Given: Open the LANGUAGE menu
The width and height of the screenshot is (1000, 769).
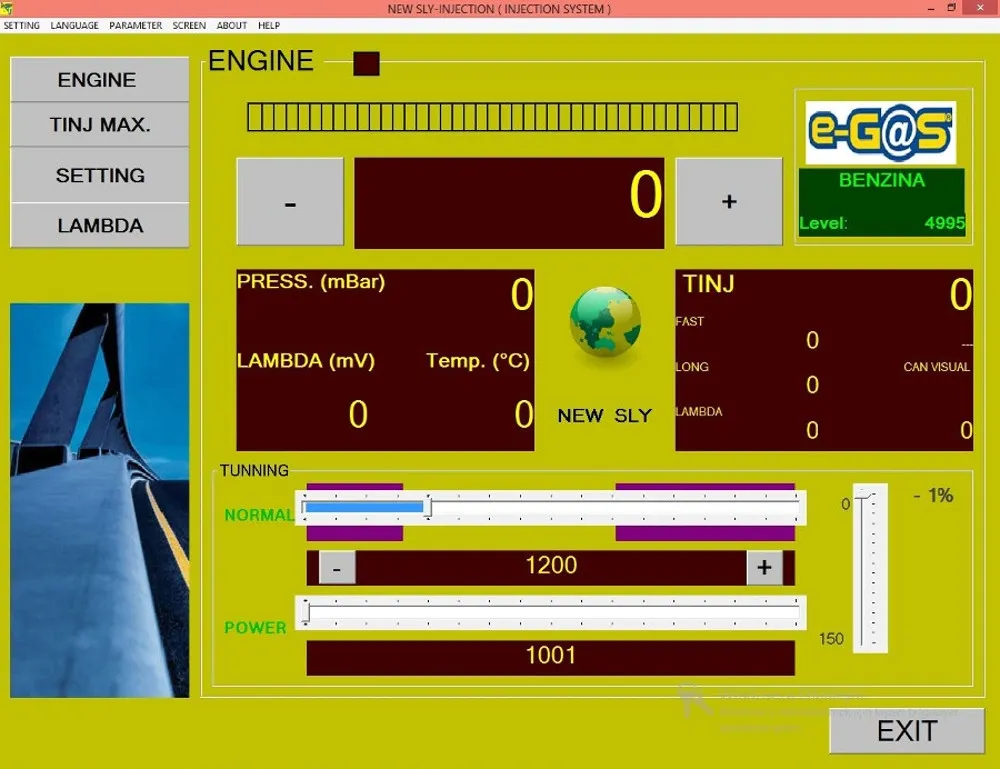Looking at the screenshot, I should [73, 26].
